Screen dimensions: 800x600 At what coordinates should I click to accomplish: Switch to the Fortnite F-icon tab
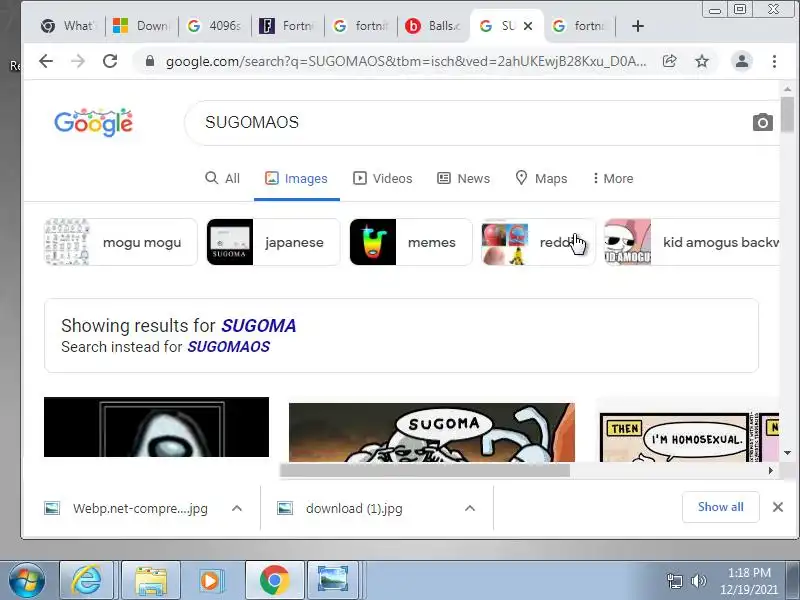point(287,26)
